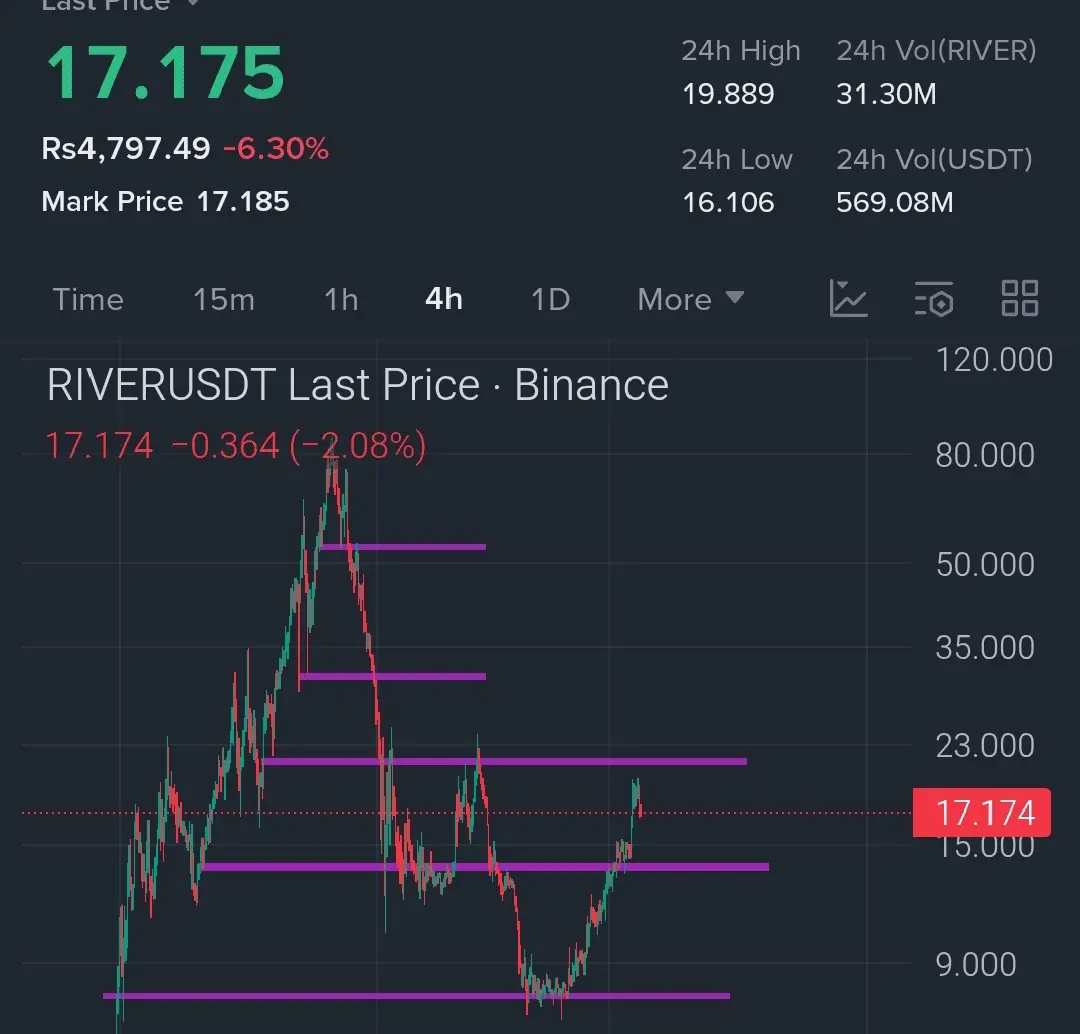
Task: Click the 80.000 price axis label
Action: coord(985,455)
